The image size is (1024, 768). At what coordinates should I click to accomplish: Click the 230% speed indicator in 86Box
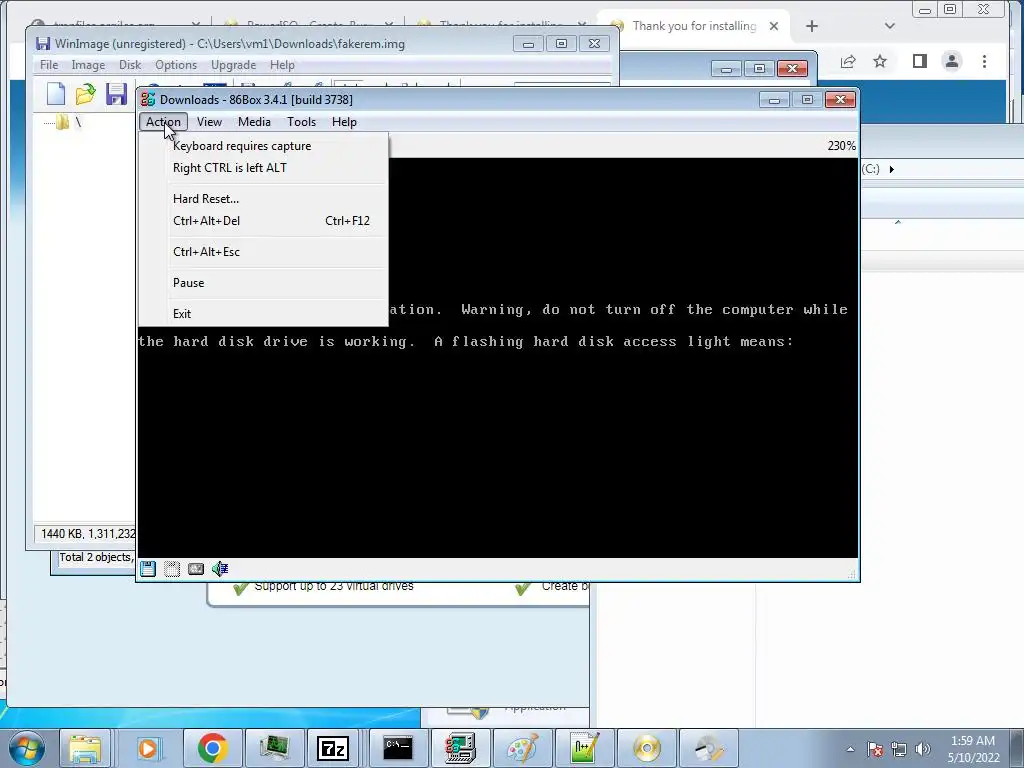point(841,146)
